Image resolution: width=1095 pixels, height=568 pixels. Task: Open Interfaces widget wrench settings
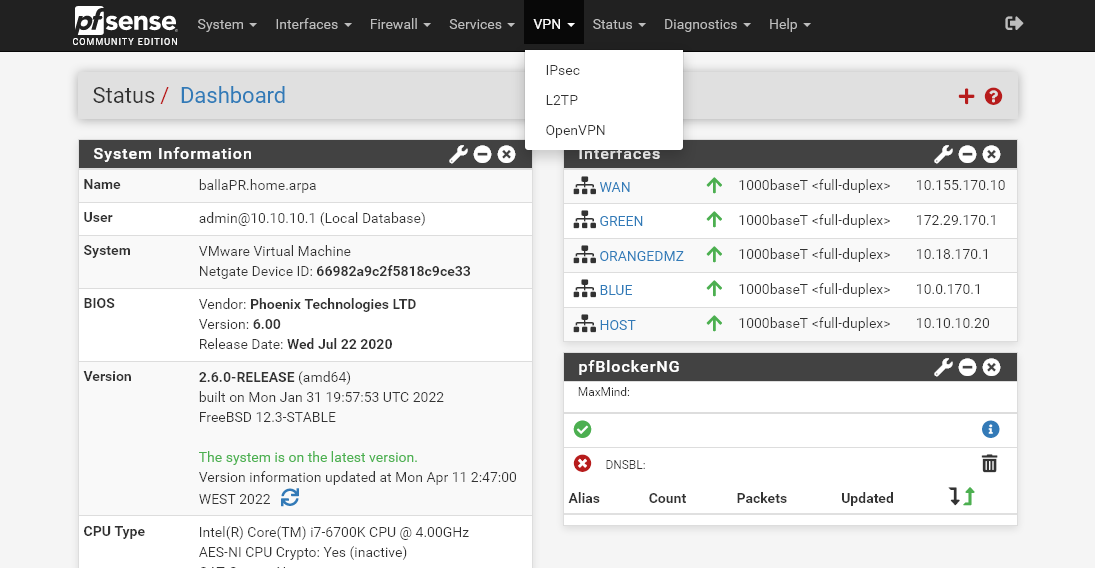click(x=943, y=154)
